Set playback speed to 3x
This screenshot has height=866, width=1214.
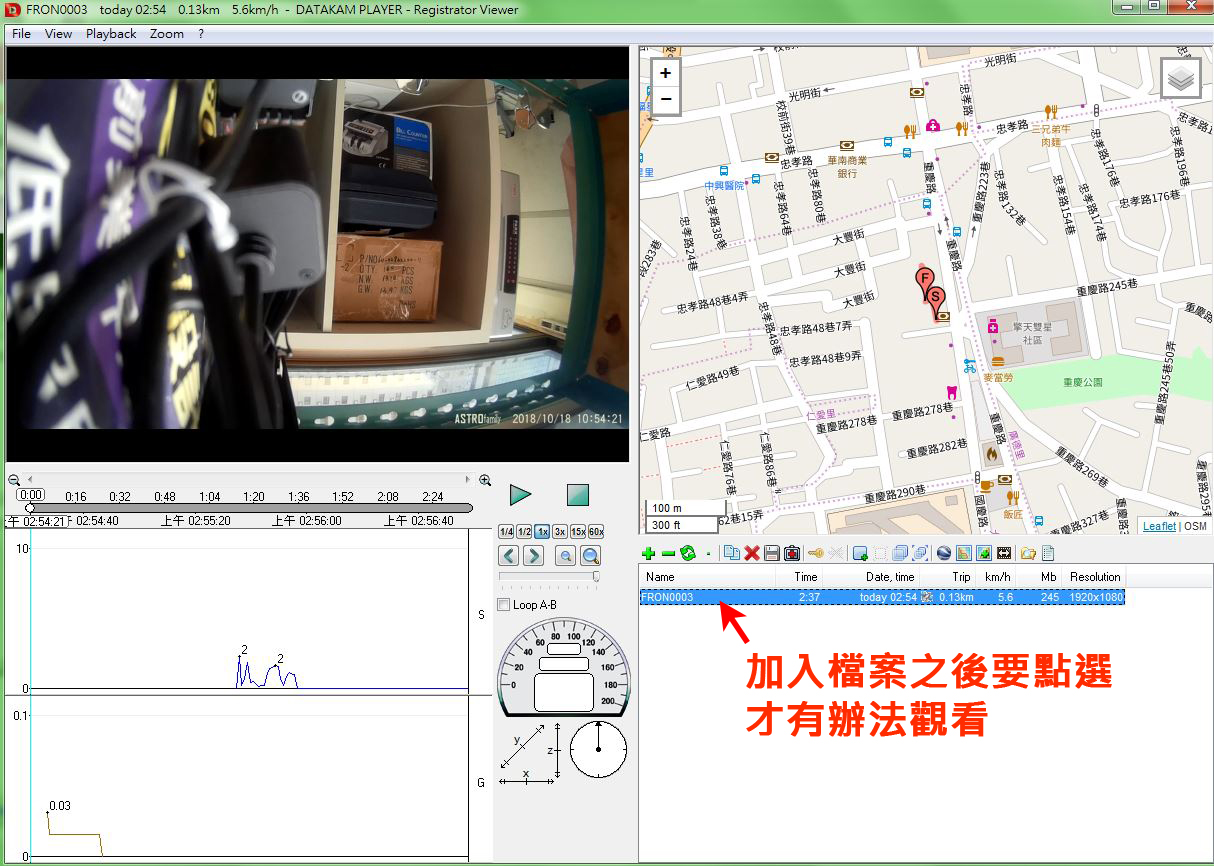[560, 532]
